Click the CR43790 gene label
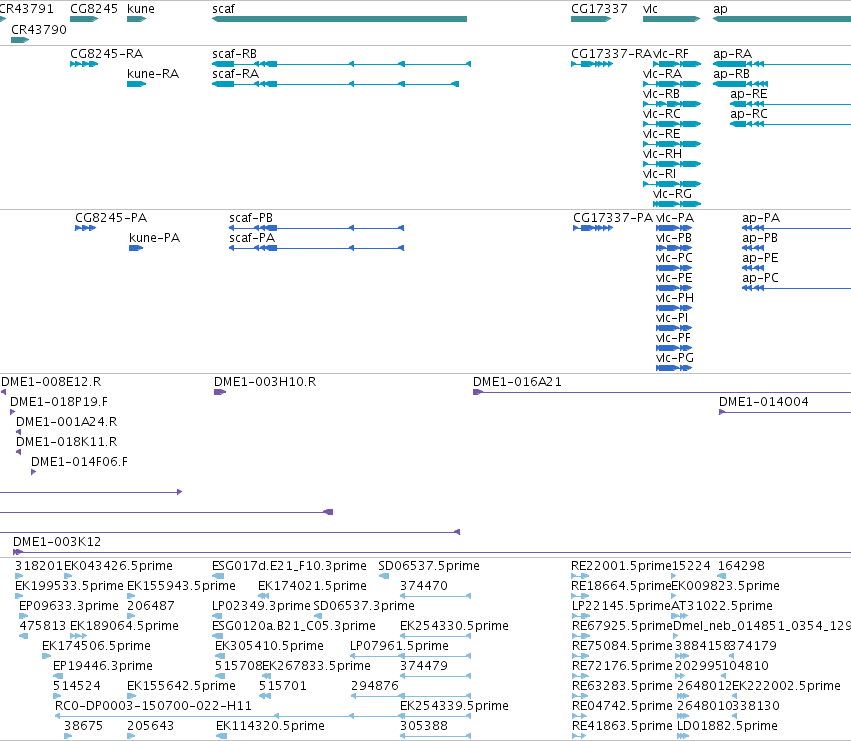Image resolution: width=851 pixels, height=741 pixels. click(39, 29)
